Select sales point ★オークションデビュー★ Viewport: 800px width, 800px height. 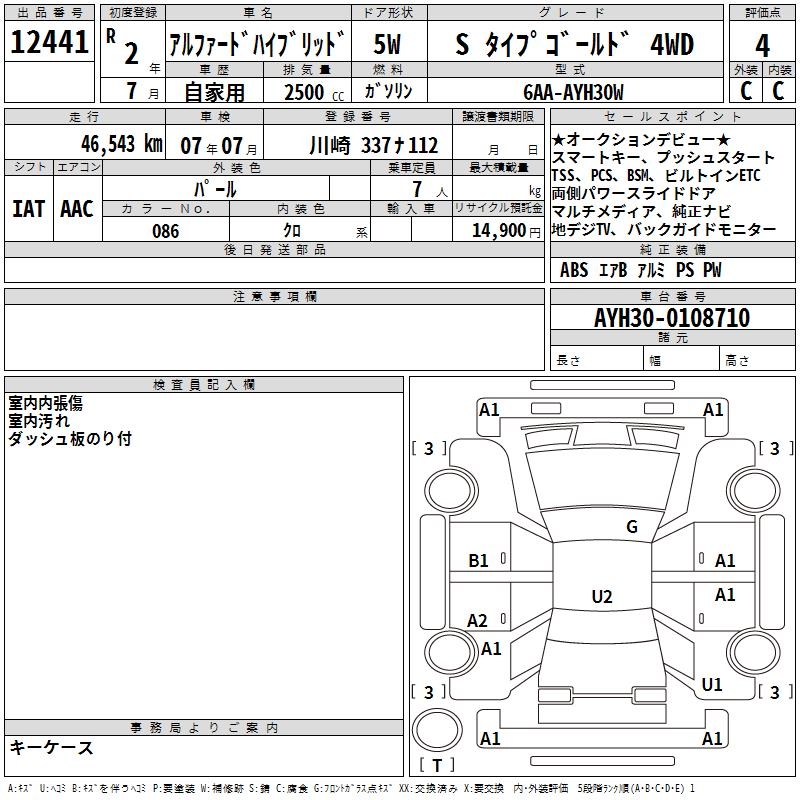click(x=641, y=139)
